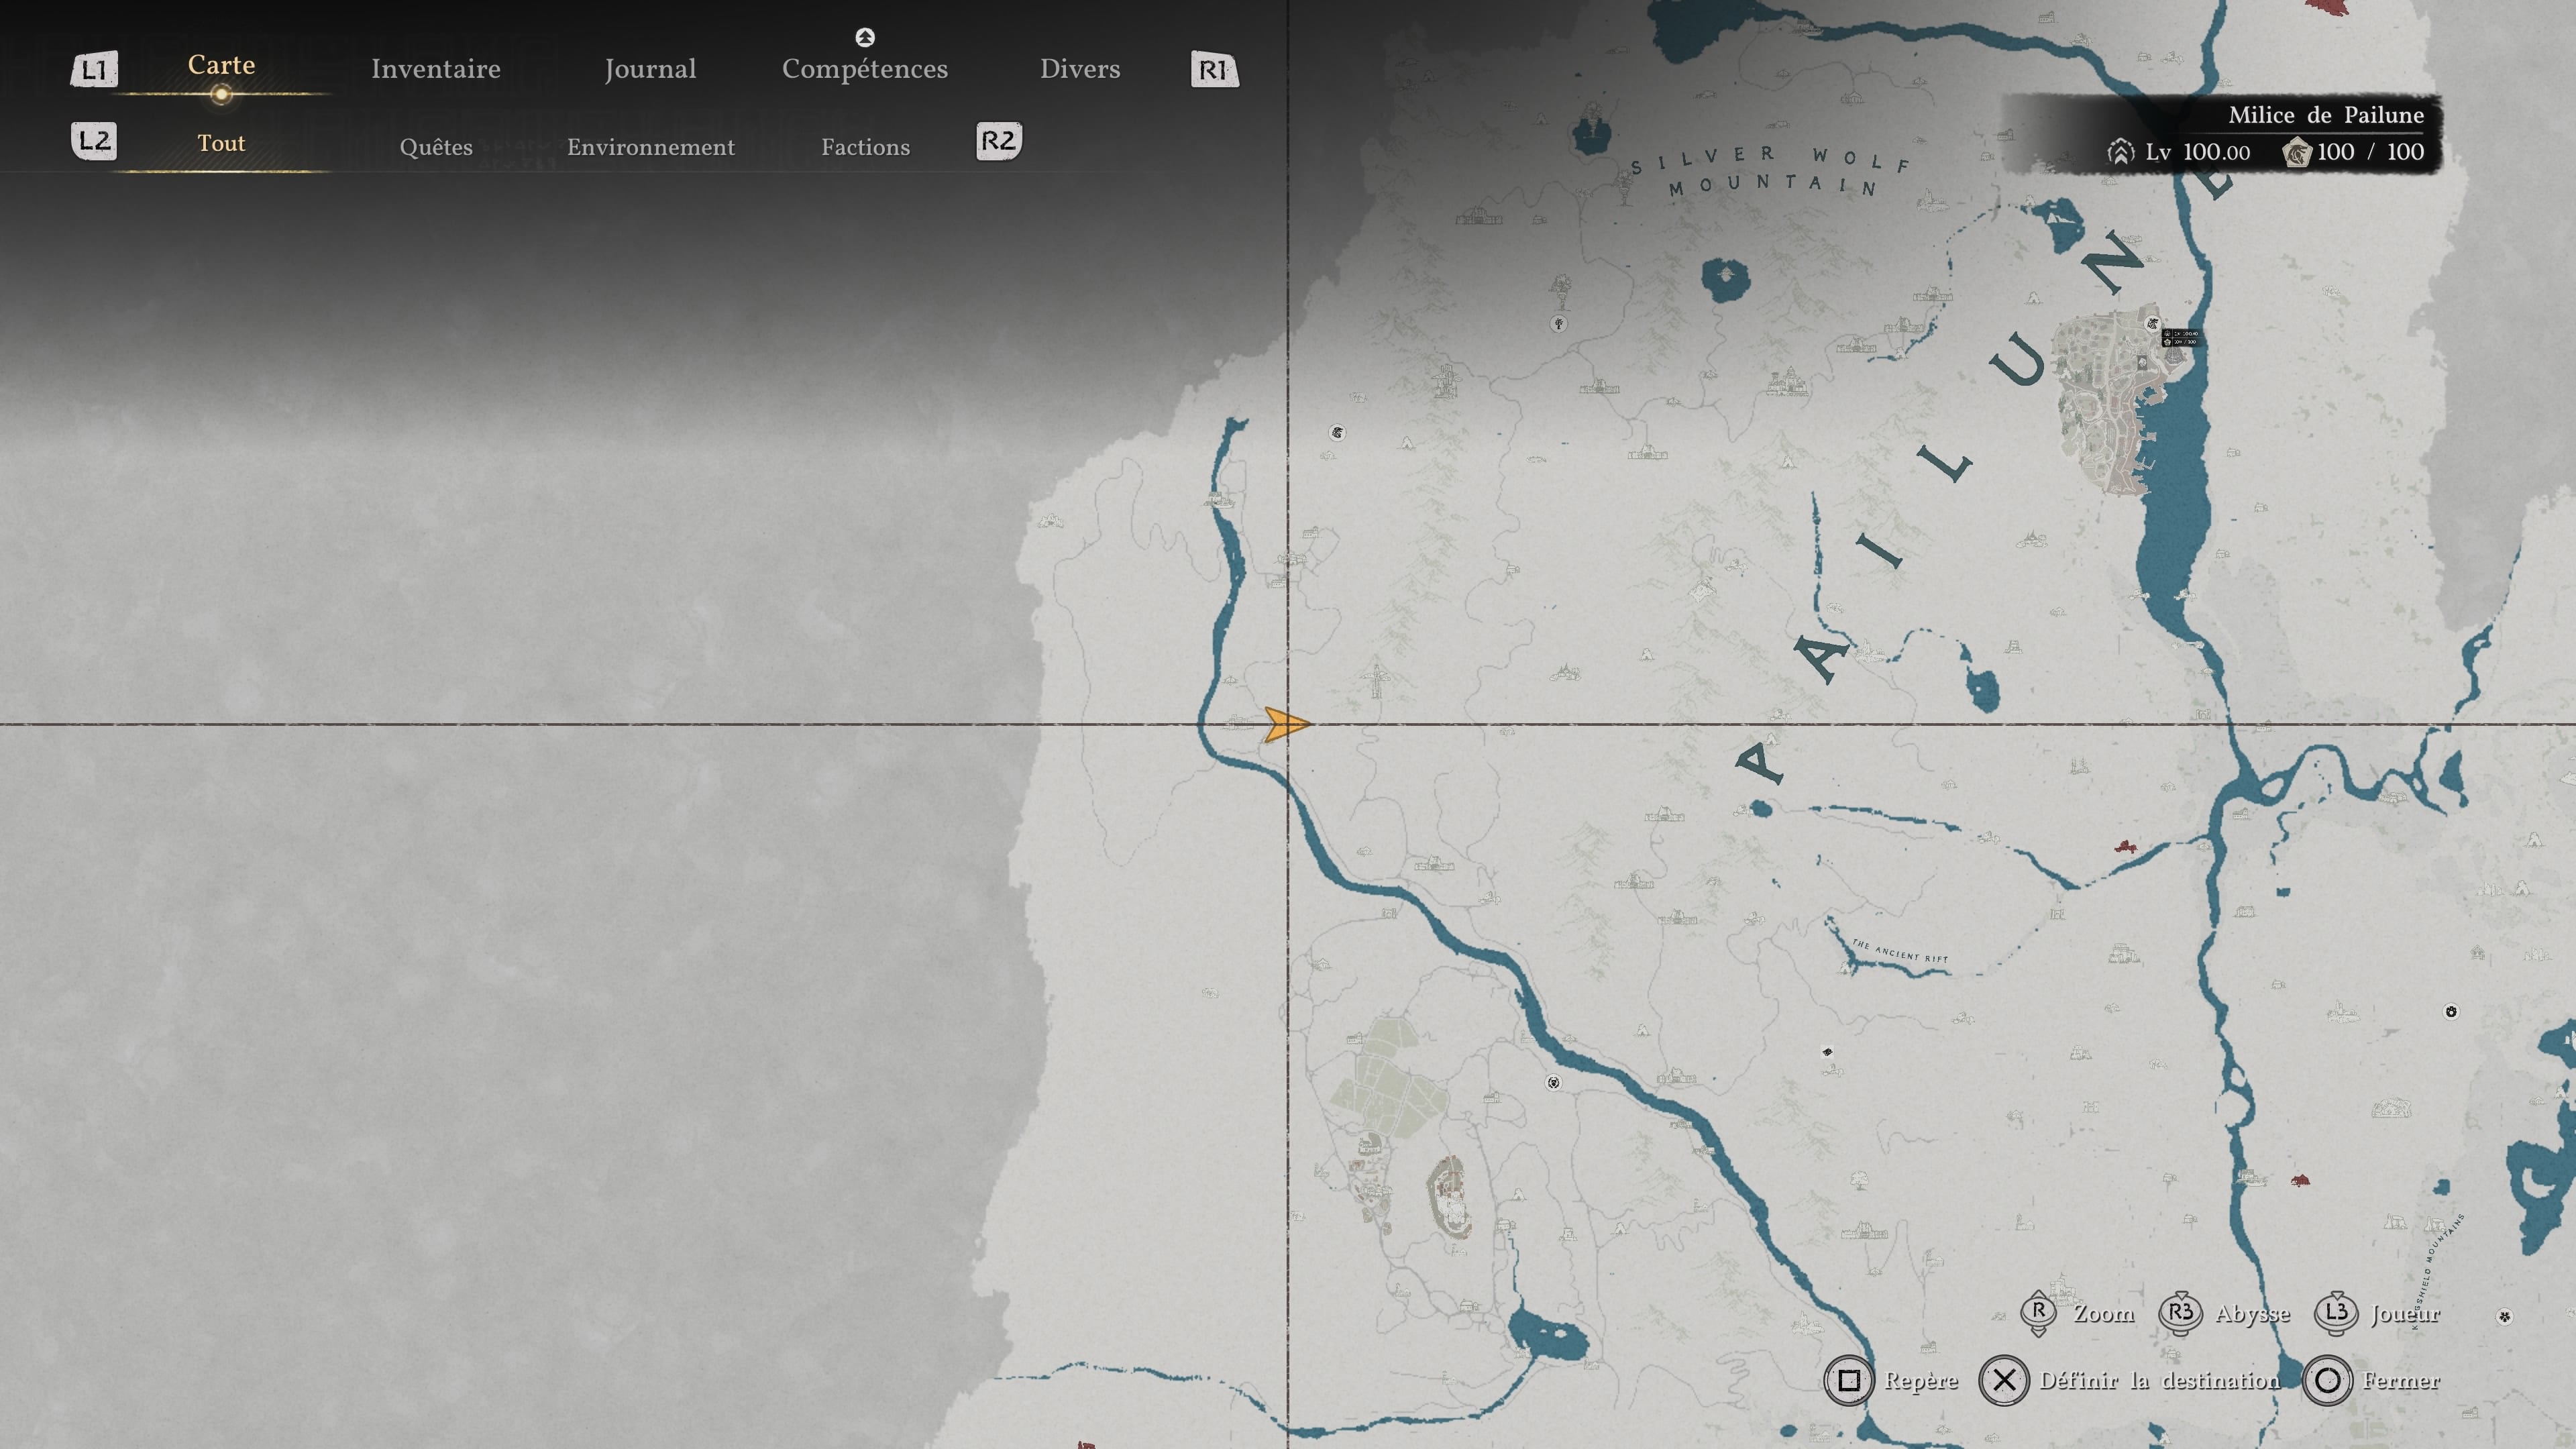Filter the map by Quêtes
The width and height of the screenshot is (2576, 1449).
(x=436, y=147)
